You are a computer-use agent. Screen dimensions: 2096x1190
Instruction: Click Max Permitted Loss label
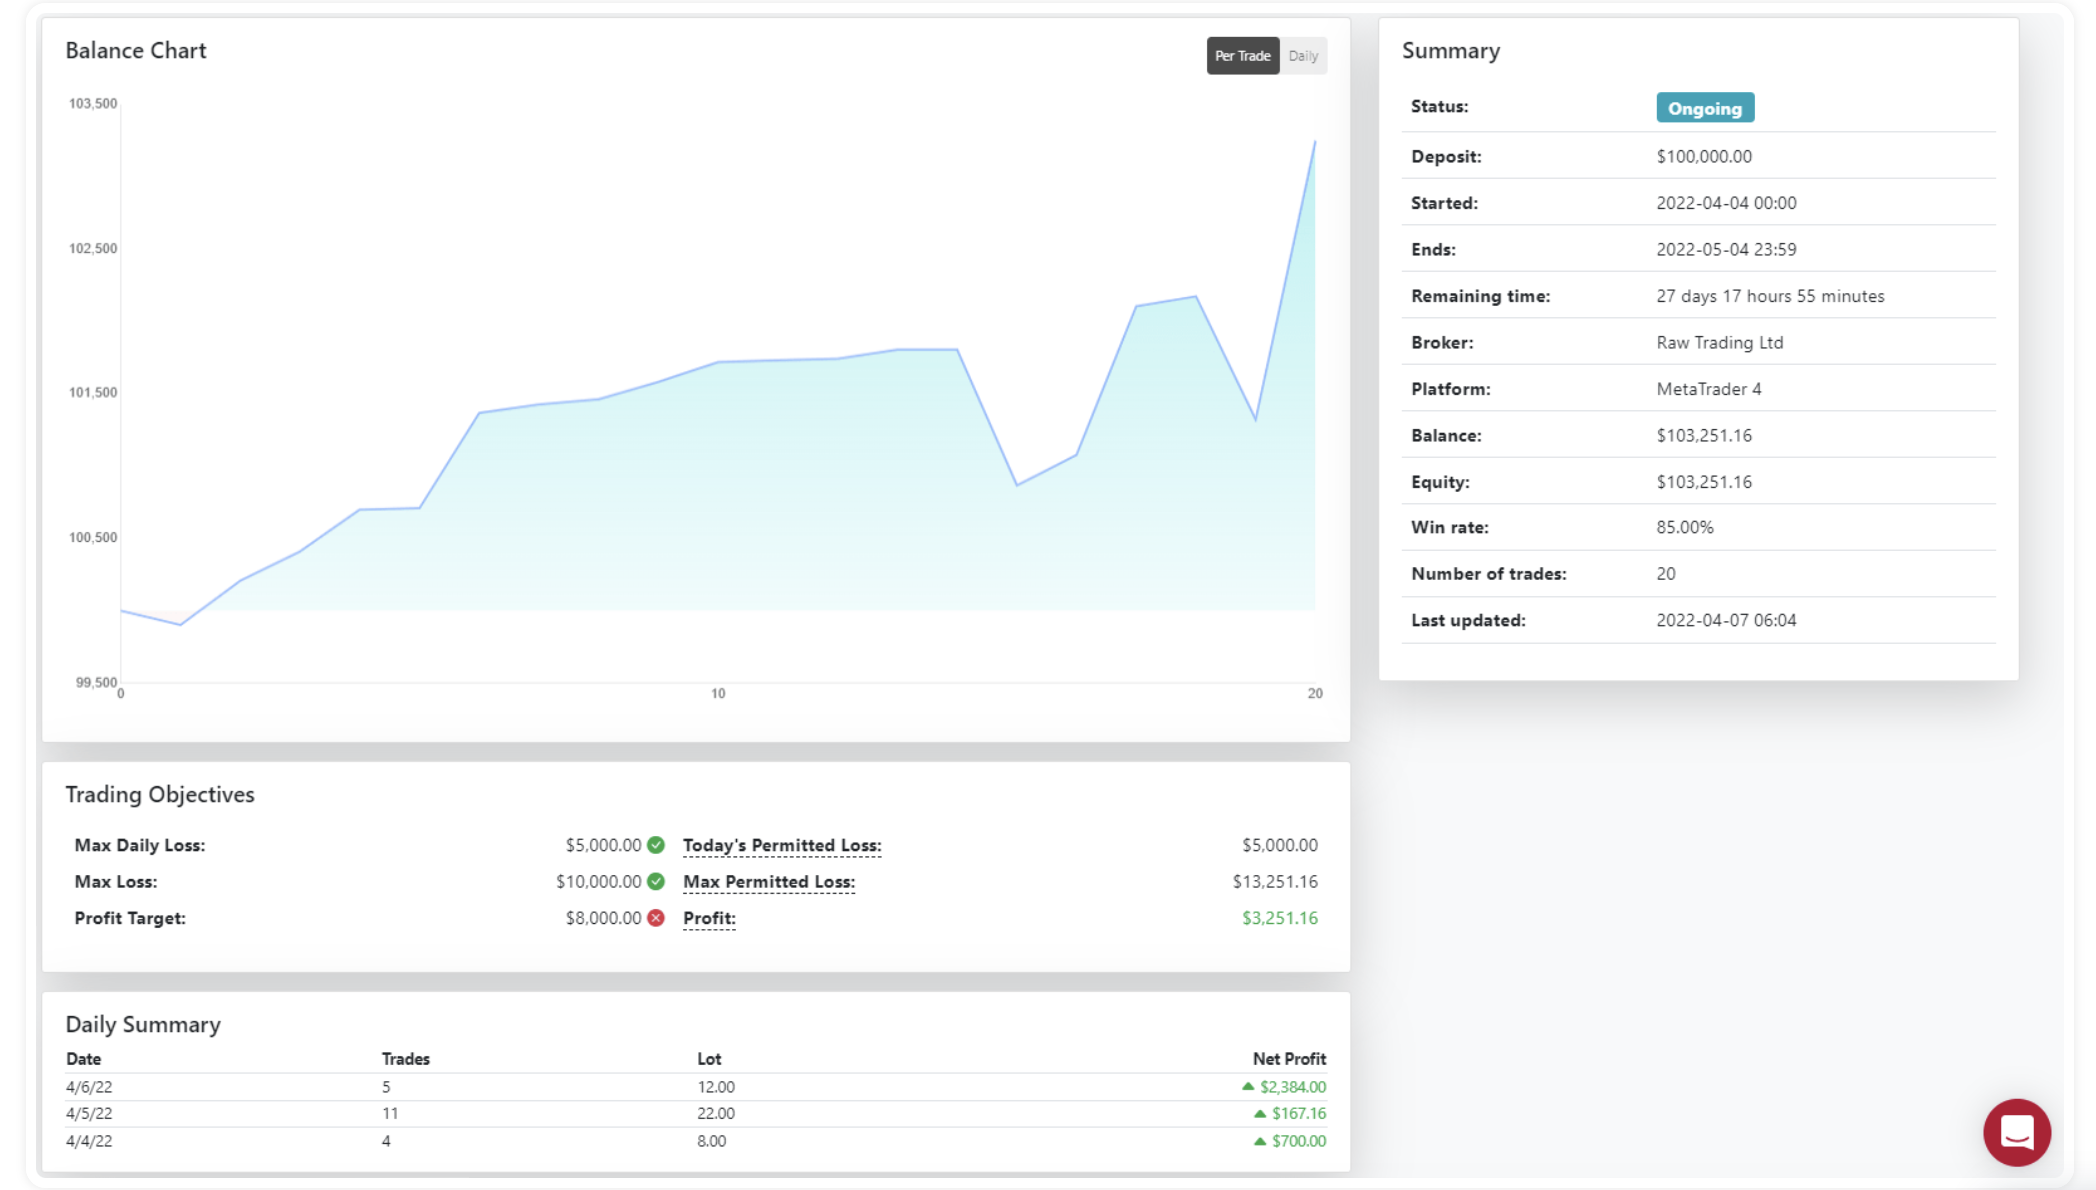769,882
